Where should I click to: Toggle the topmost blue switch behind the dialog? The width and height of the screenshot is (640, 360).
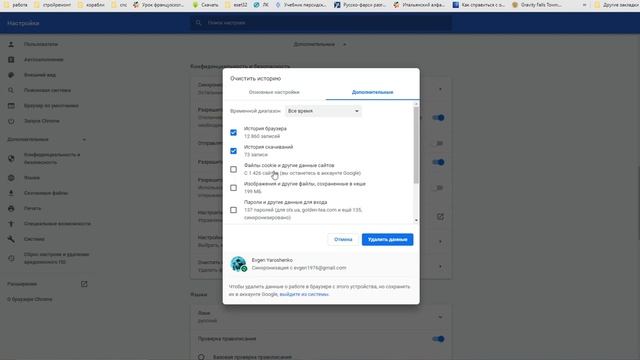pos(438,118)
